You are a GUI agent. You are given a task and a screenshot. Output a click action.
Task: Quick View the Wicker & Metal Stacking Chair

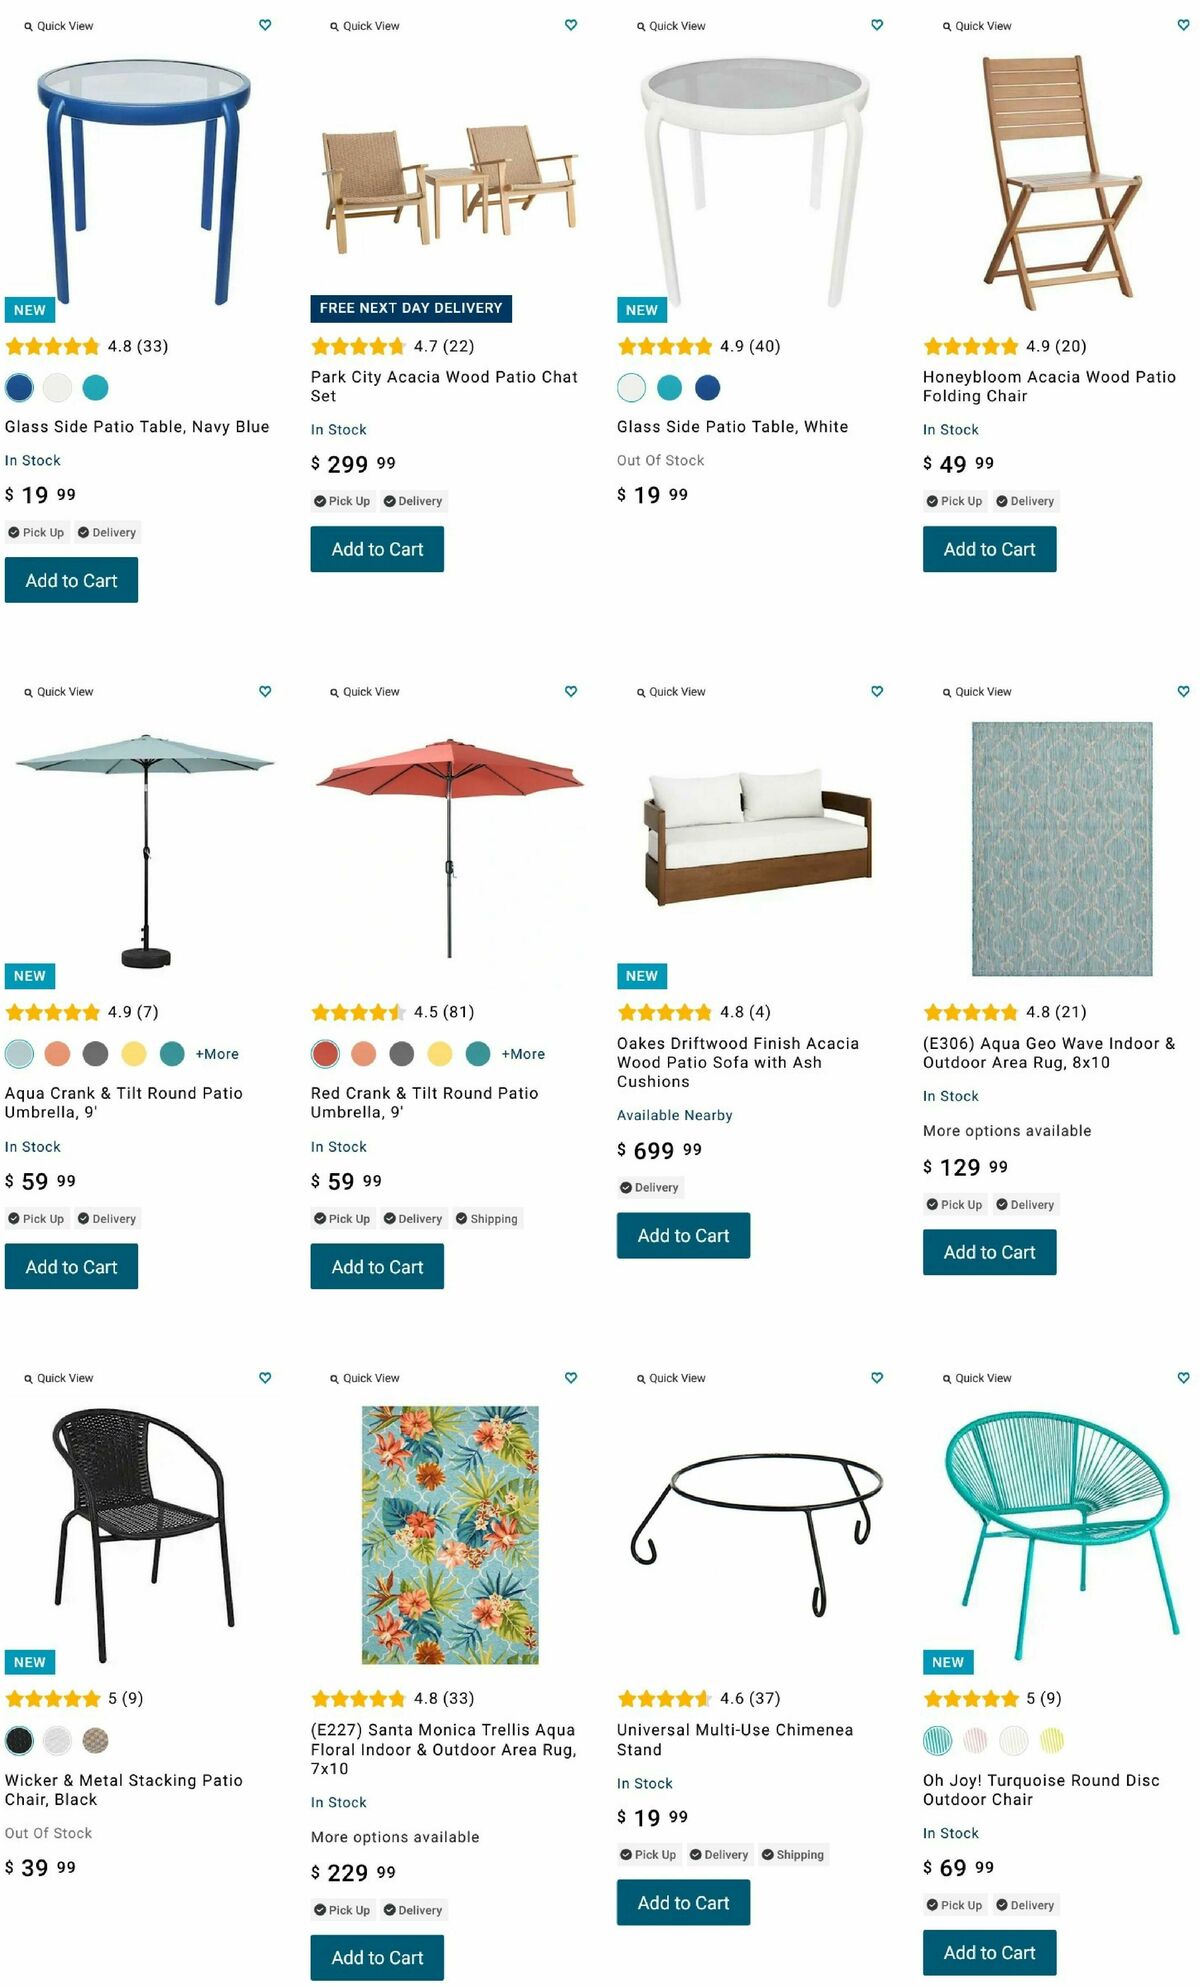[59, 1378]
